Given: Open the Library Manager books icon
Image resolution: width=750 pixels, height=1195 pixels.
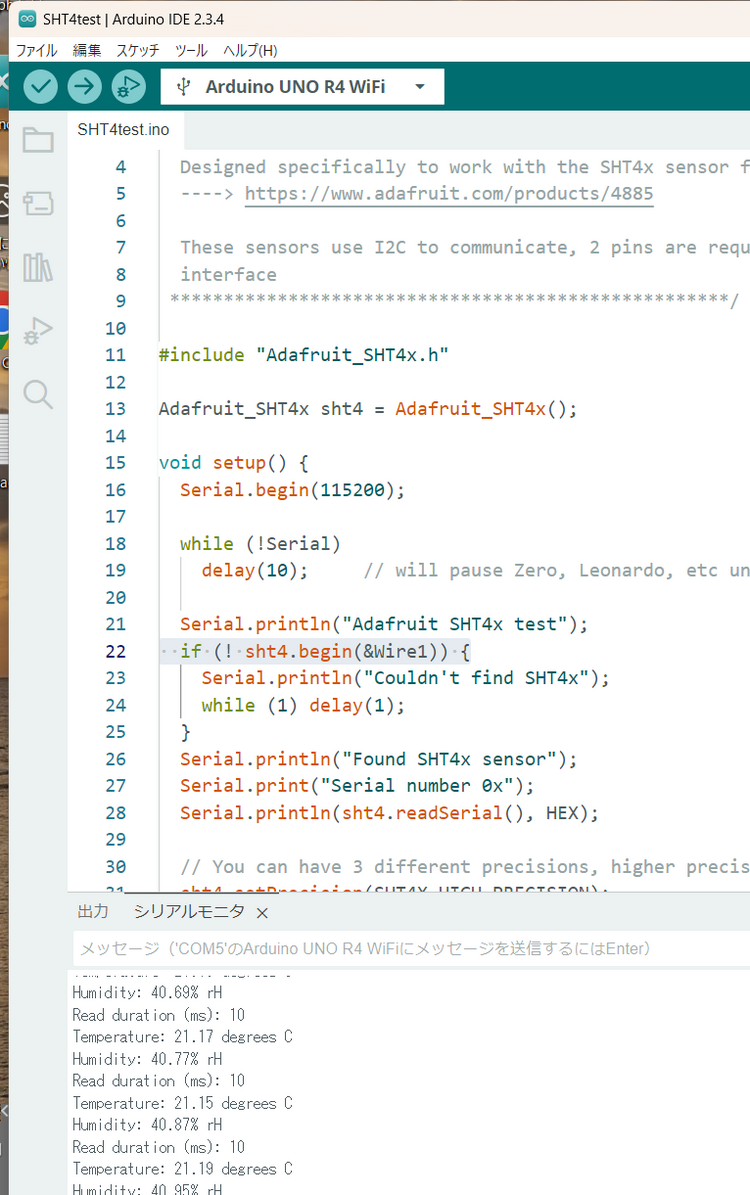Looking at the screenshot, I should [x=38, y=267].
